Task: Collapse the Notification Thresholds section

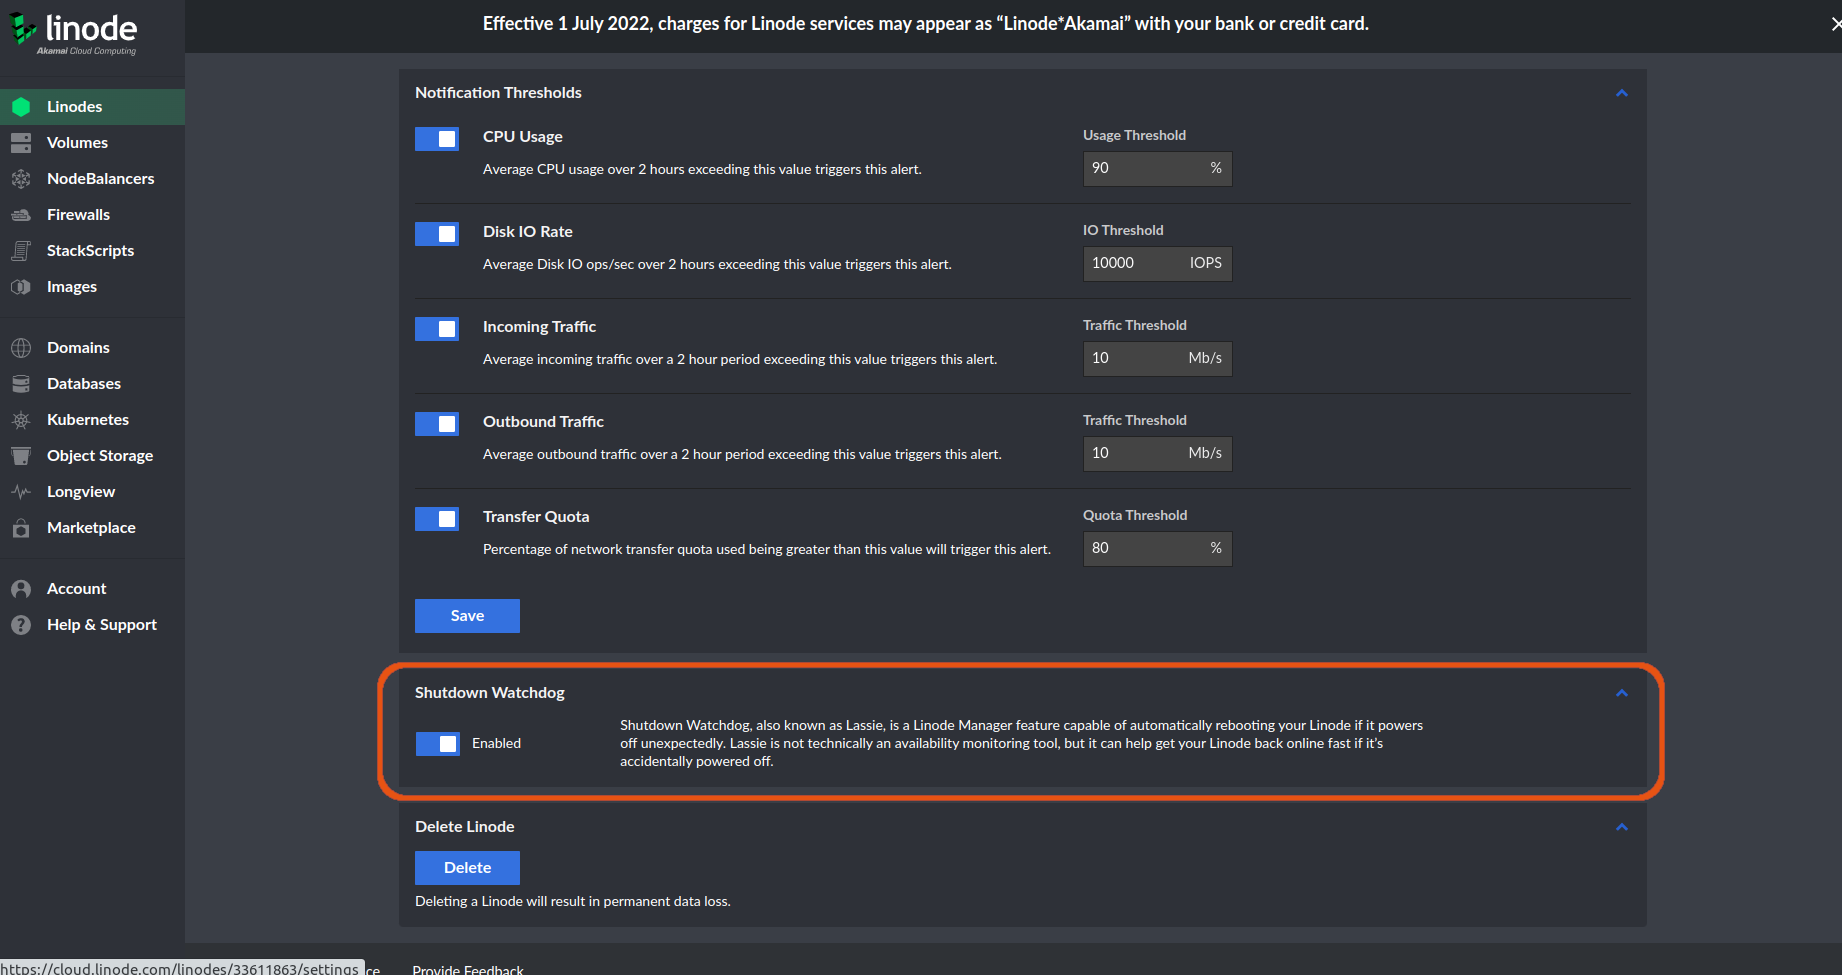Action: tap(1622, 93)
